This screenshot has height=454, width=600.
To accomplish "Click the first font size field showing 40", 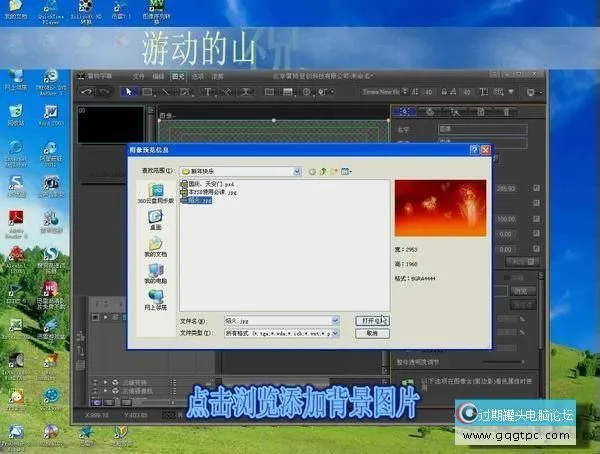I will [x=429, y=92].
